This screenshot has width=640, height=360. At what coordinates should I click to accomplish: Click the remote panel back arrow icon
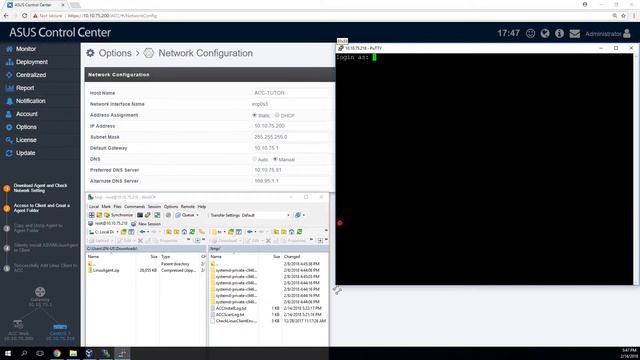[x=249, y=232]
